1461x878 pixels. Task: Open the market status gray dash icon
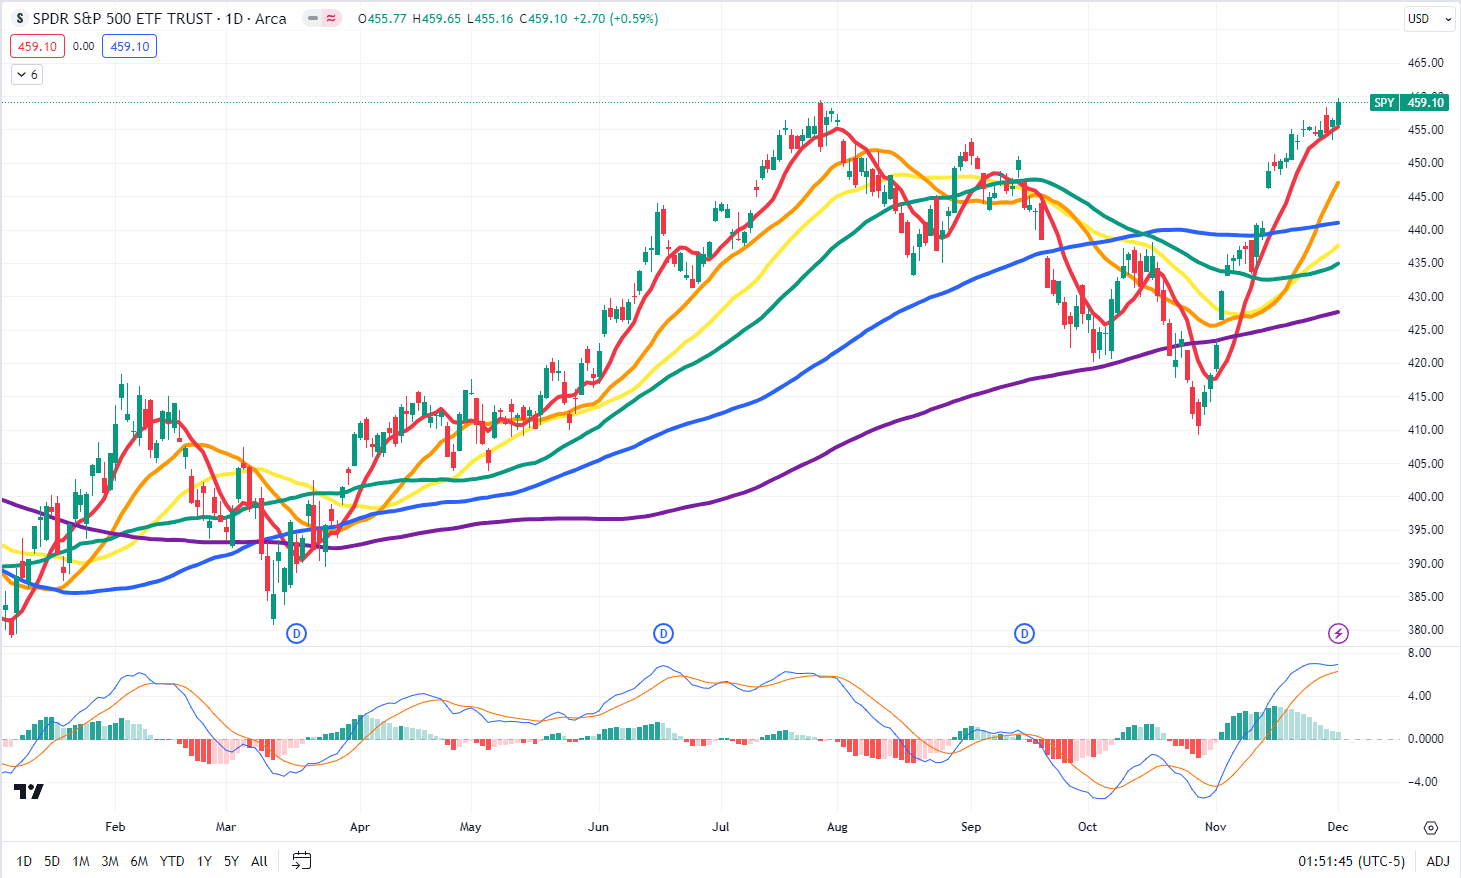tap(313, 19)
